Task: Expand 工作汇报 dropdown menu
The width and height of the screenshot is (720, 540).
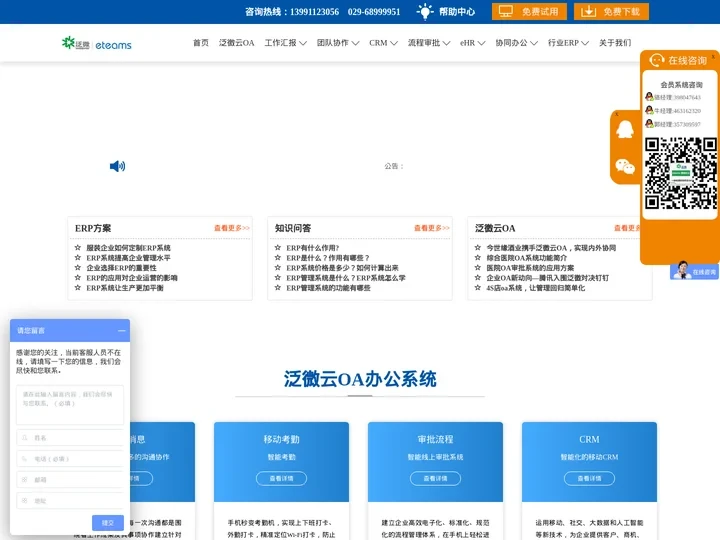Action: [285, 43]
